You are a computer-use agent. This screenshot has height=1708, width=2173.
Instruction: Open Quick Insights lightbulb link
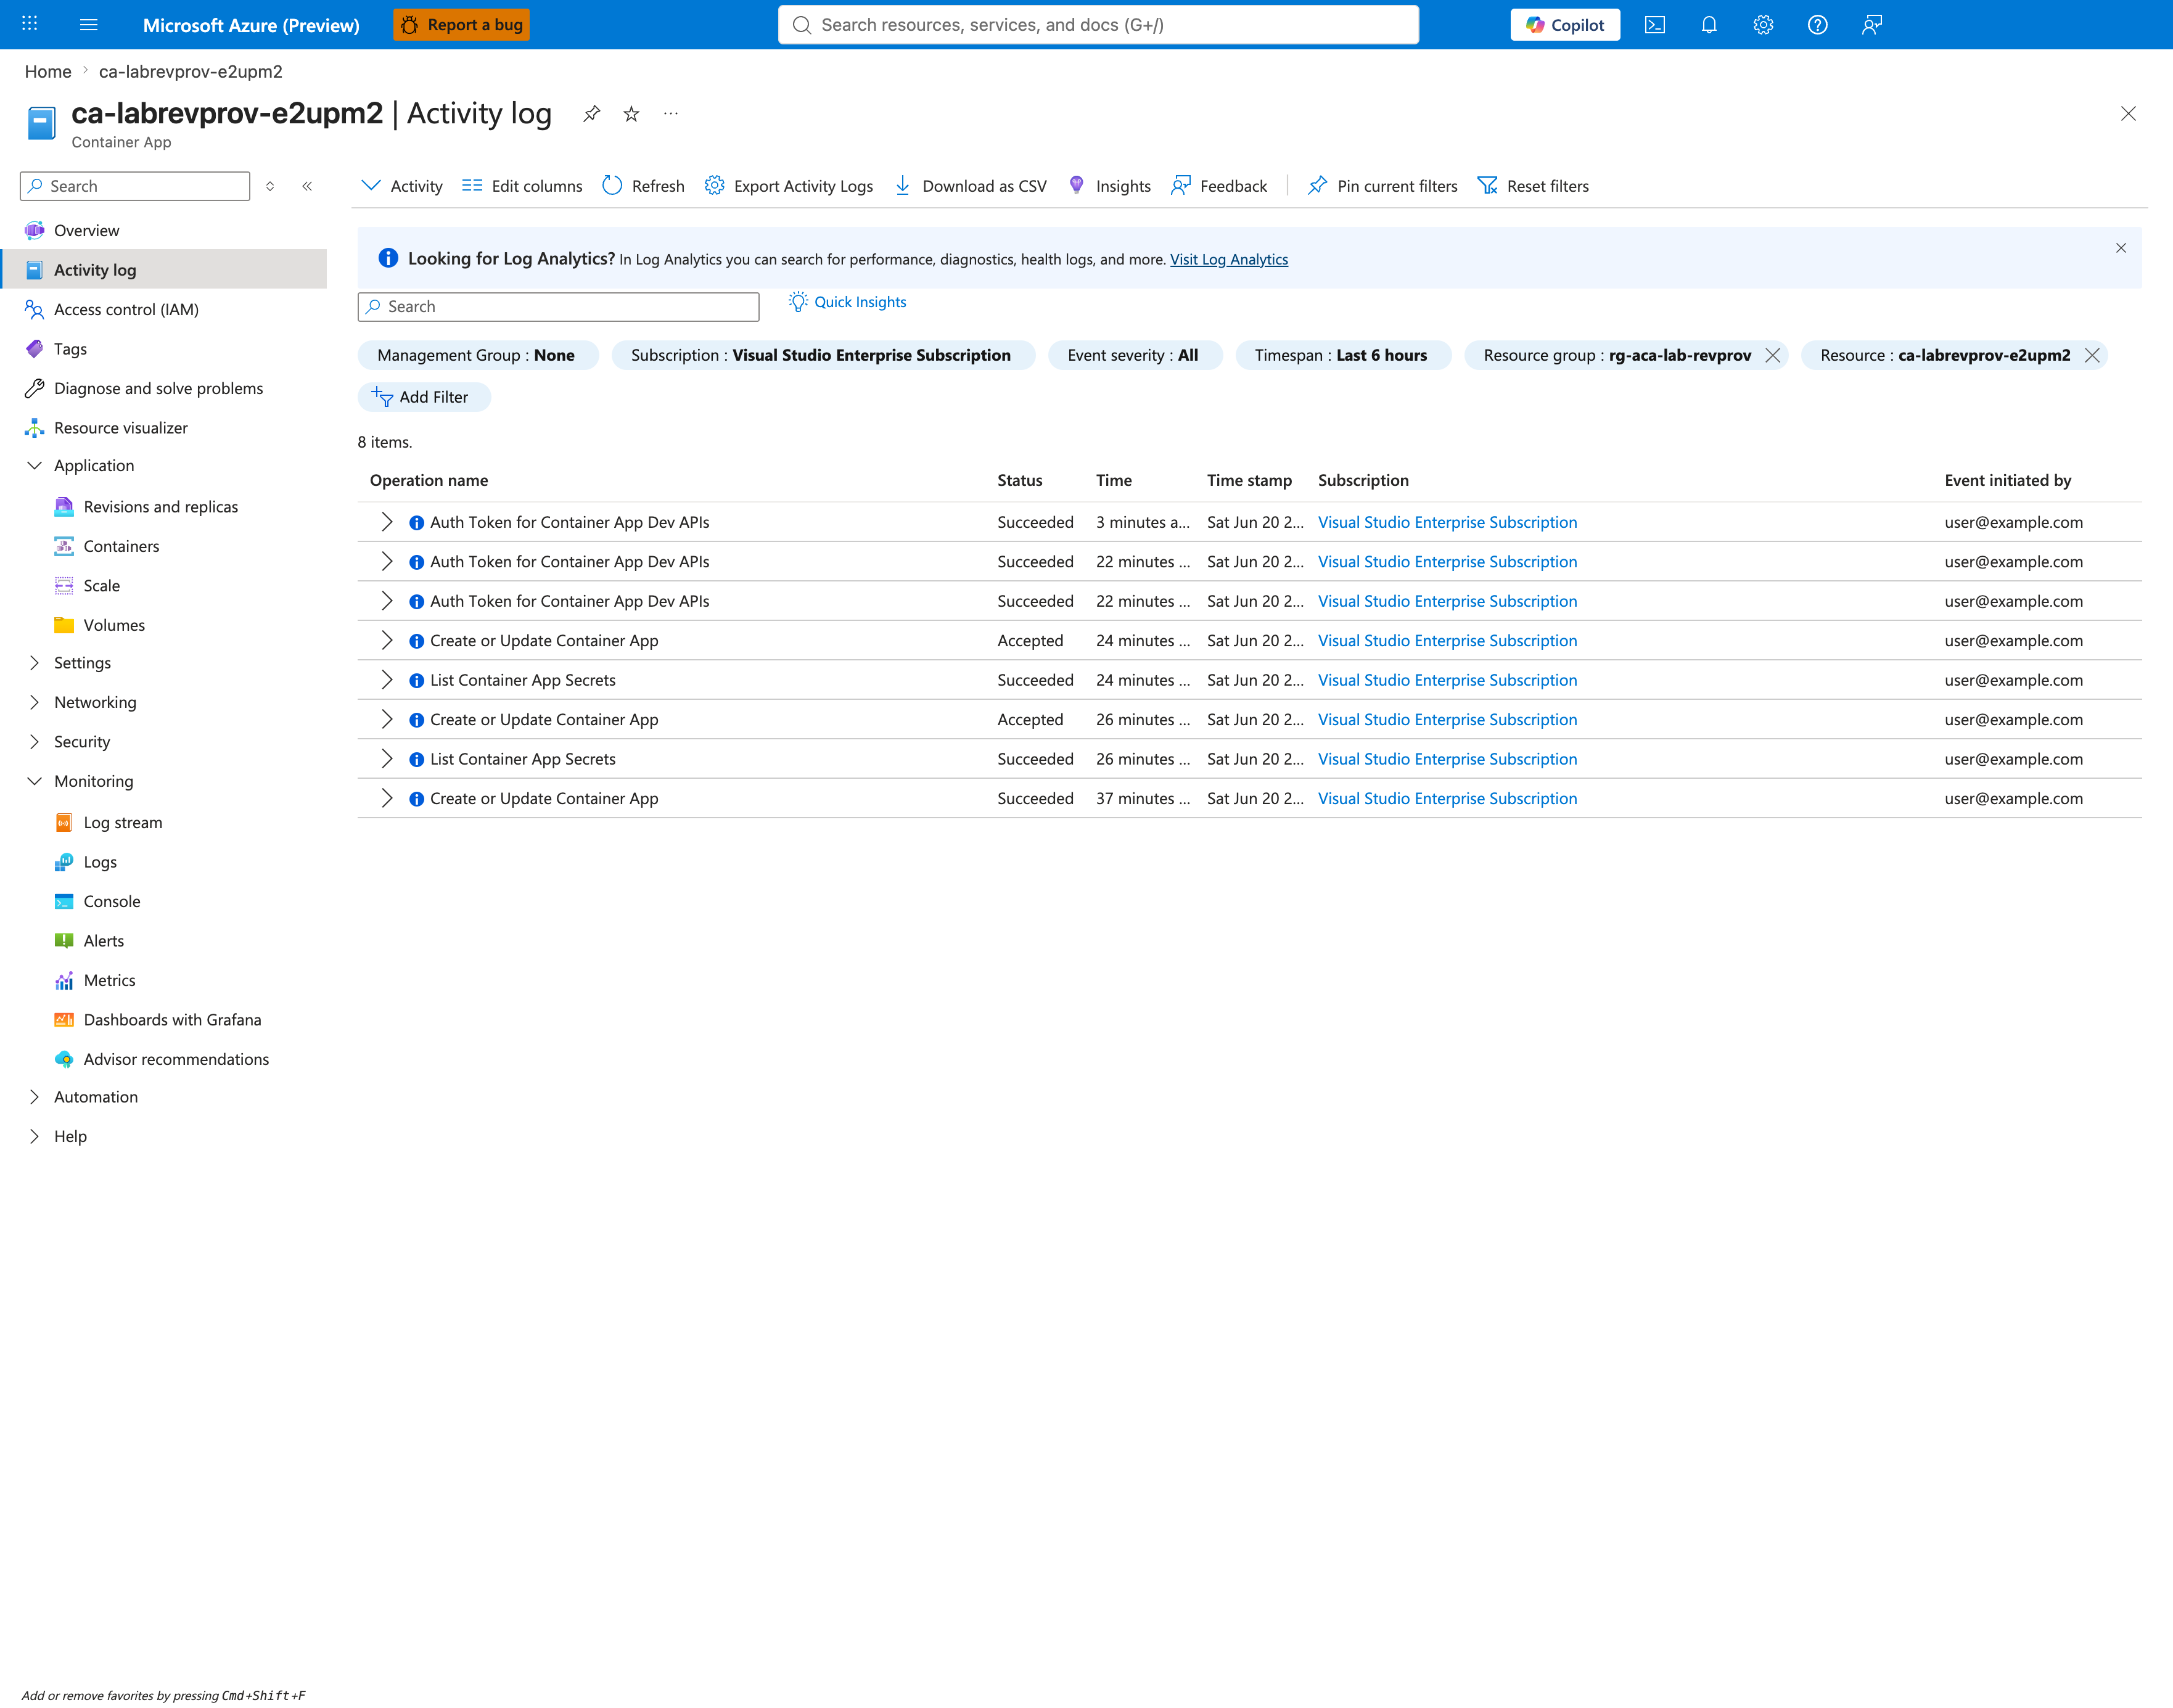(x=847, y=302)
